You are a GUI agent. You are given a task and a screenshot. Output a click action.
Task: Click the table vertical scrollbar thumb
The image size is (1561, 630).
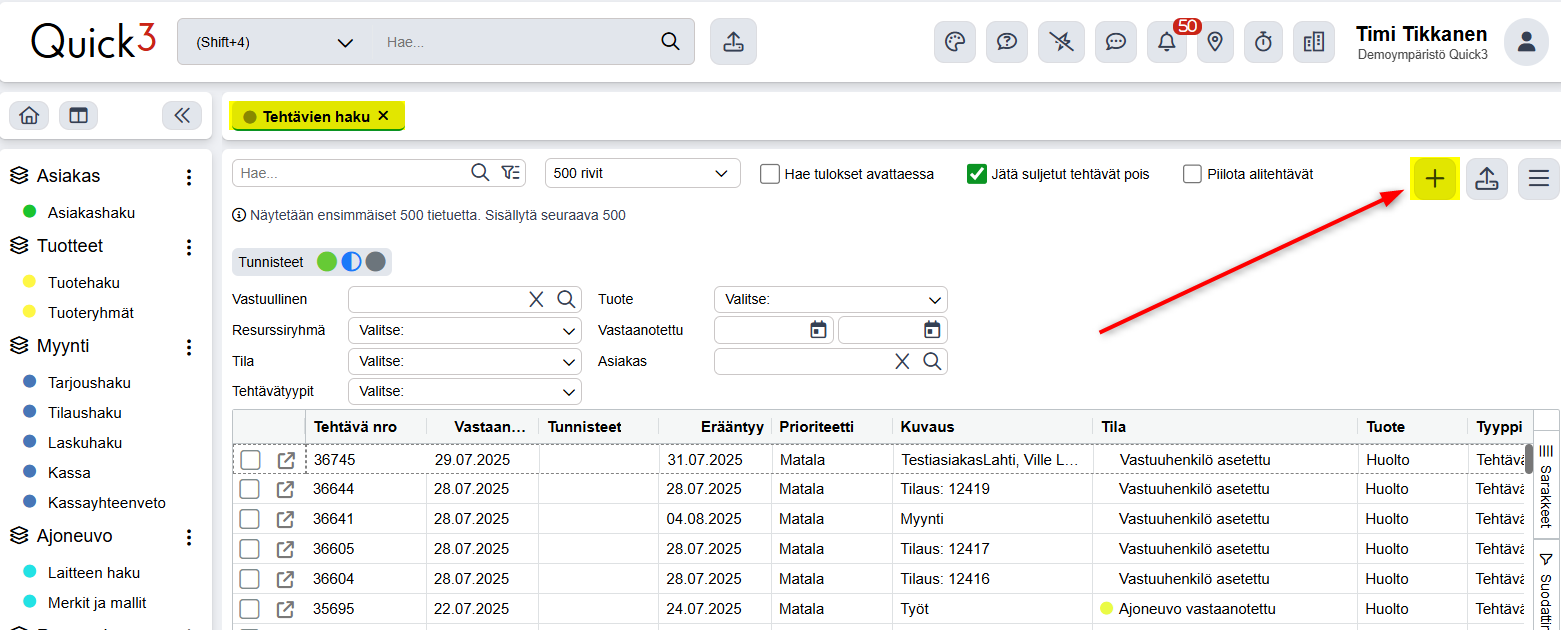tap(1528, 459)
